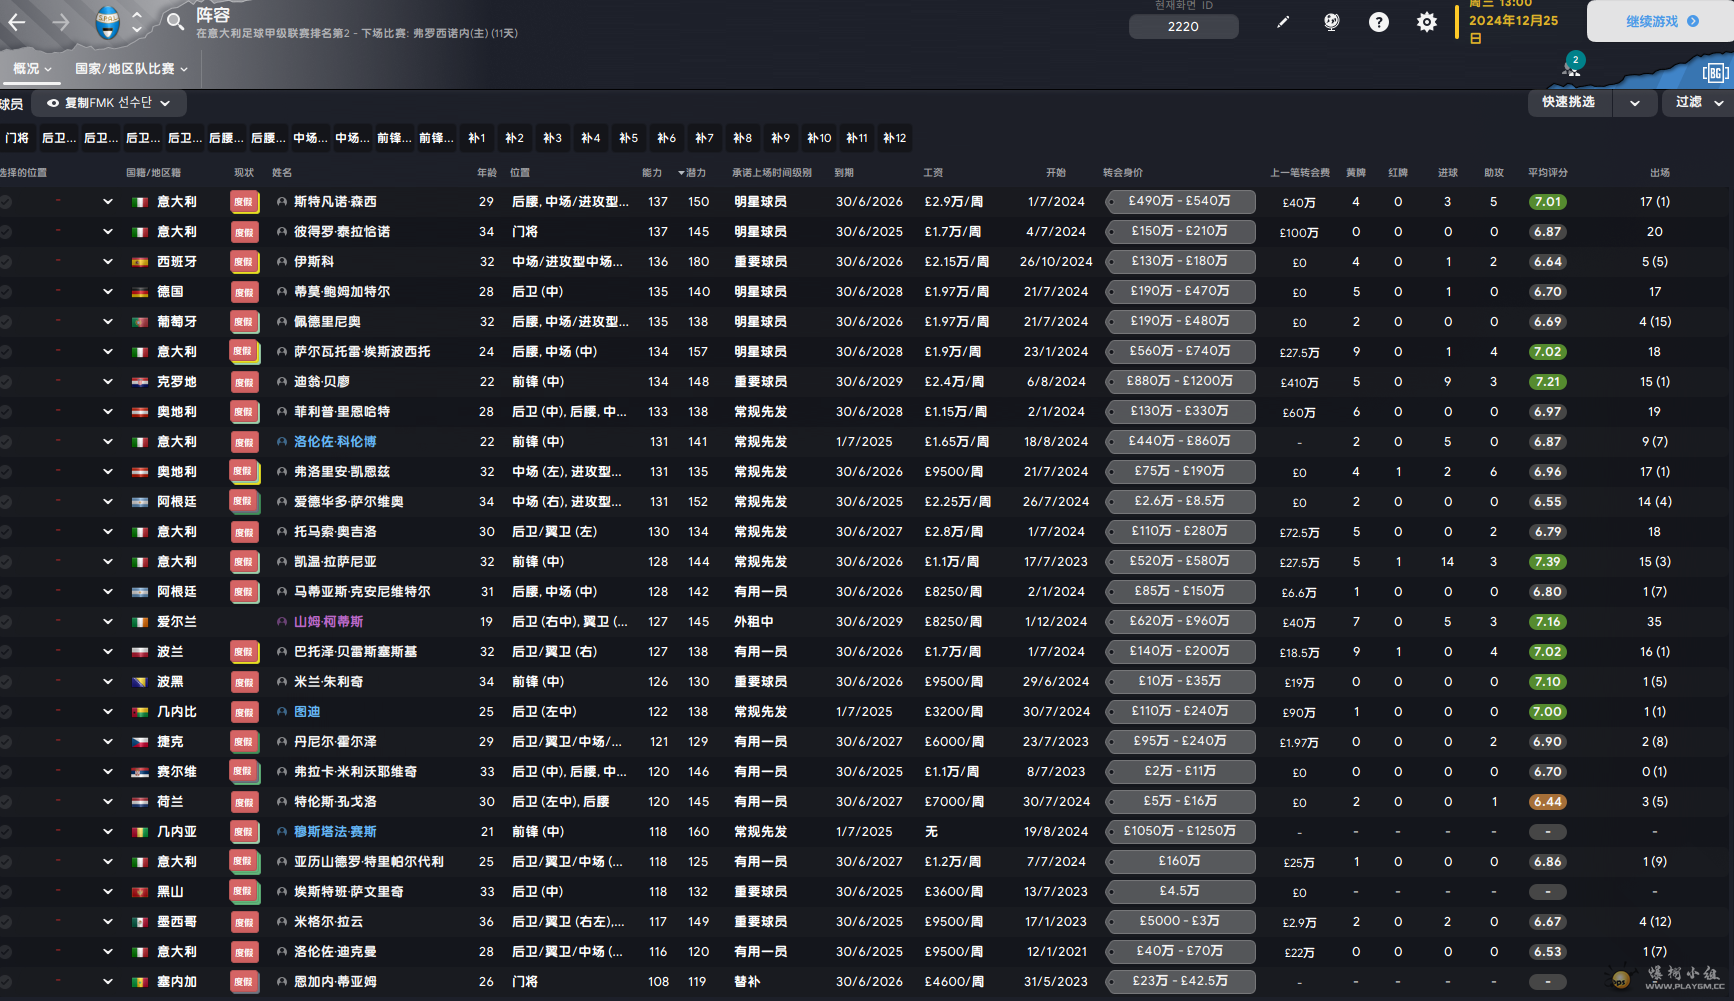Tick selection checkbox for 斯特凡诺·森西
Image resolution: width=1734 pixels, height=1001 pixels.
(6, 202)
